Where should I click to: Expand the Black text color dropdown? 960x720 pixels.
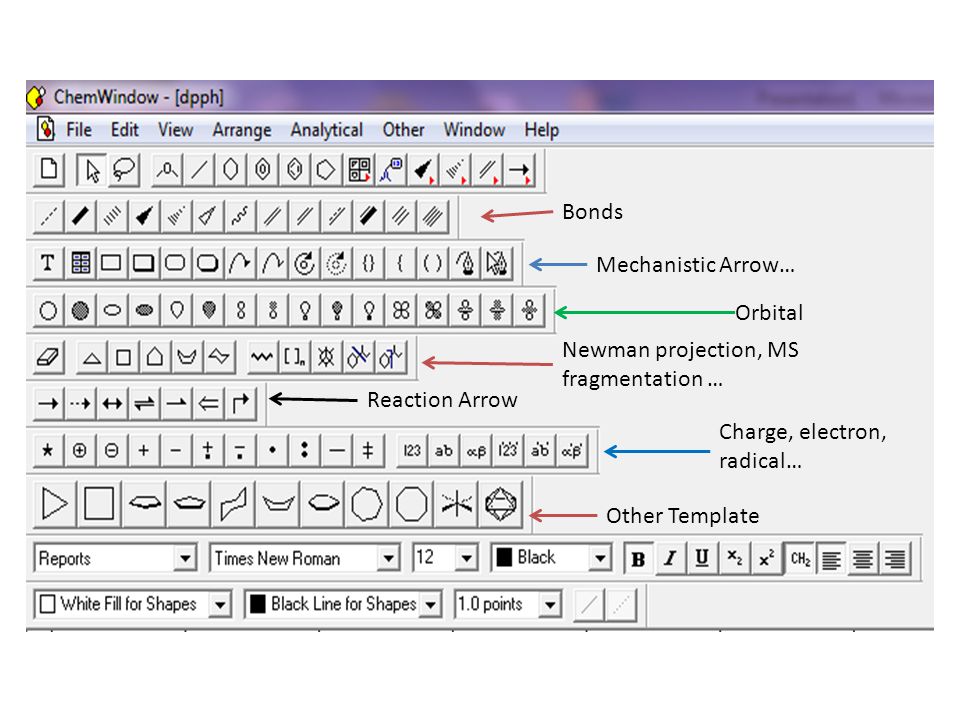(x=600, y=558)
